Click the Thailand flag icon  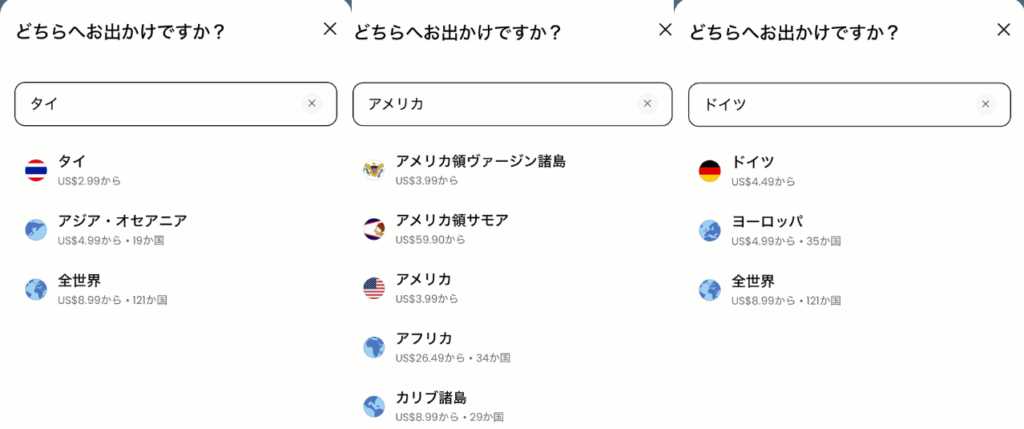[36, 170]
